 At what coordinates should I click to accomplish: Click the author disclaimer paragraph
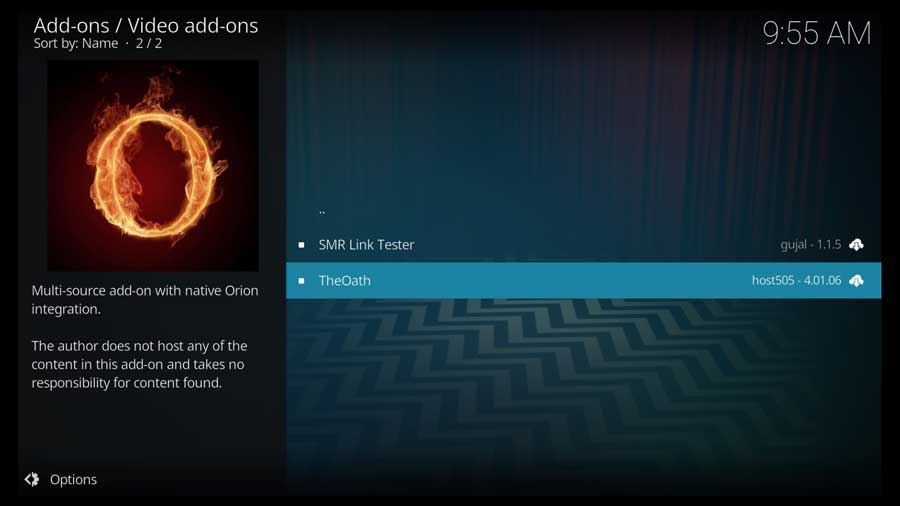[139, 364]
